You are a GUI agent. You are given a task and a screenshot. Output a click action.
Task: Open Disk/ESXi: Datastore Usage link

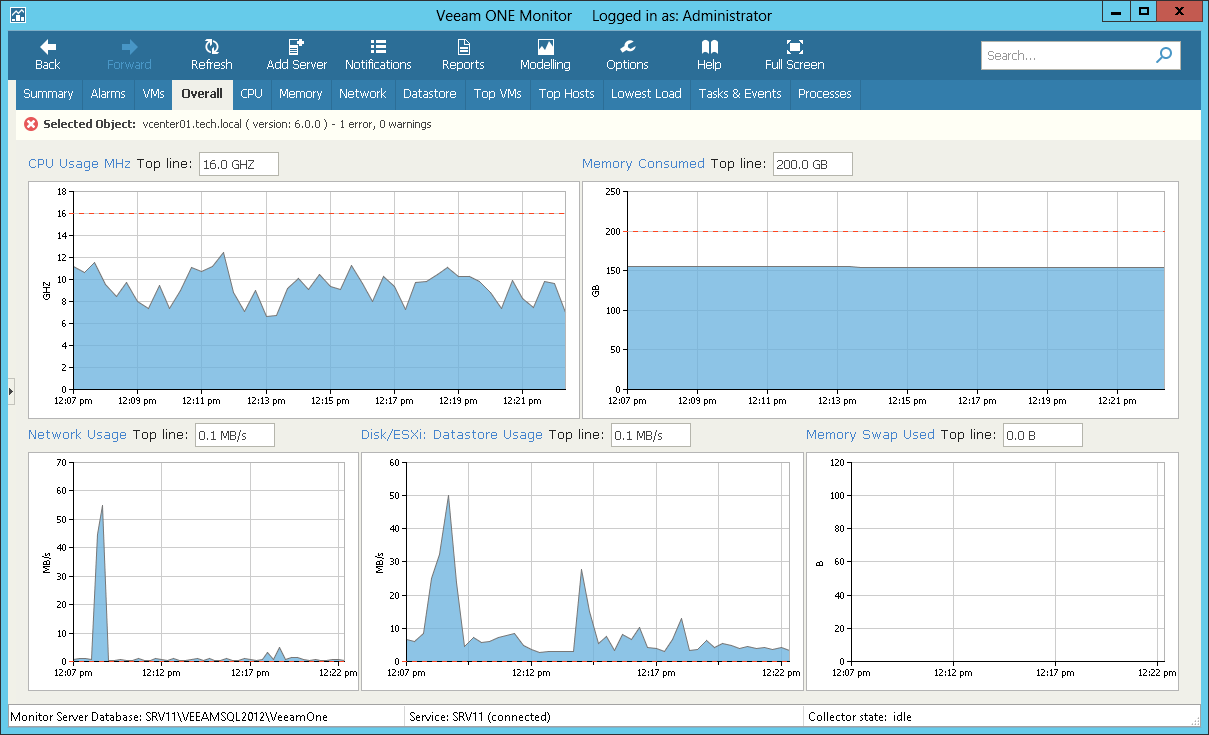[452, 435]
